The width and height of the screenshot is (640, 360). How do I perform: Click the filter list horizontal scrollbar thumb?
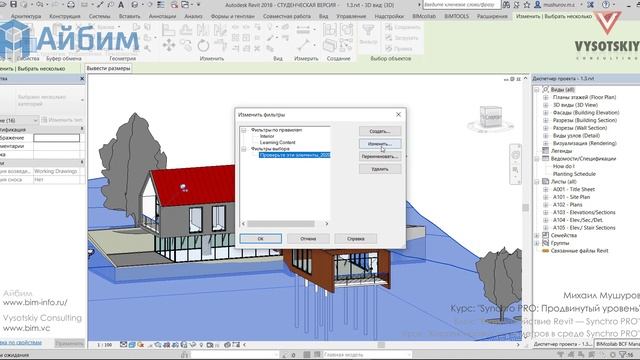pyautogui.click(x=281, y=224)
